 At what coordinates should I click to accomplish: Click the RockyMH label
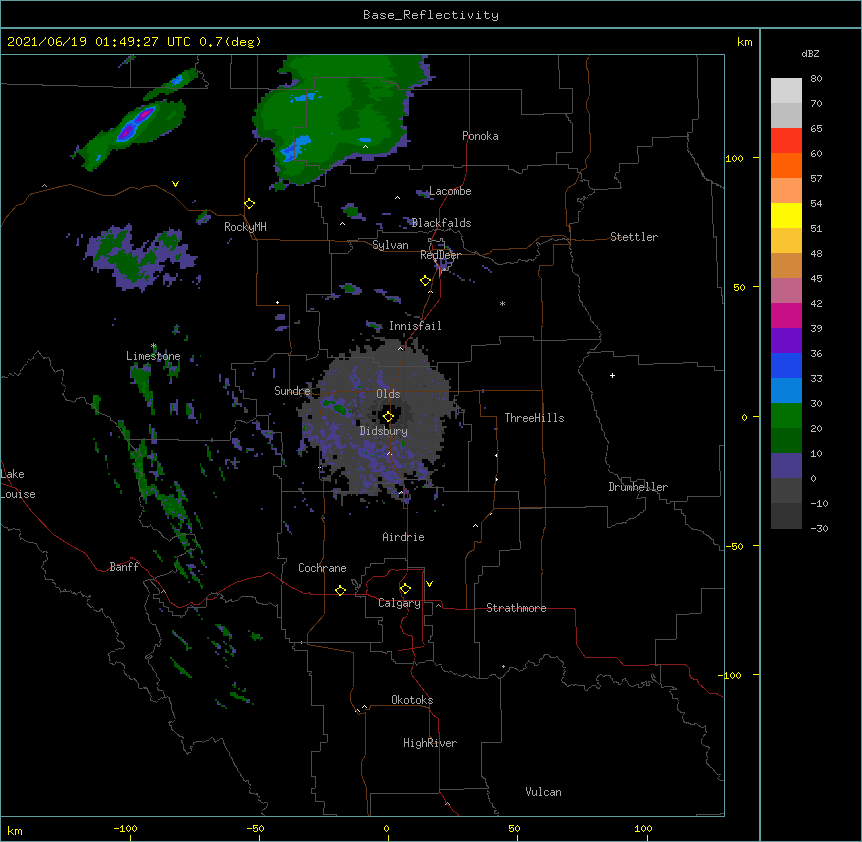(245, 226)
